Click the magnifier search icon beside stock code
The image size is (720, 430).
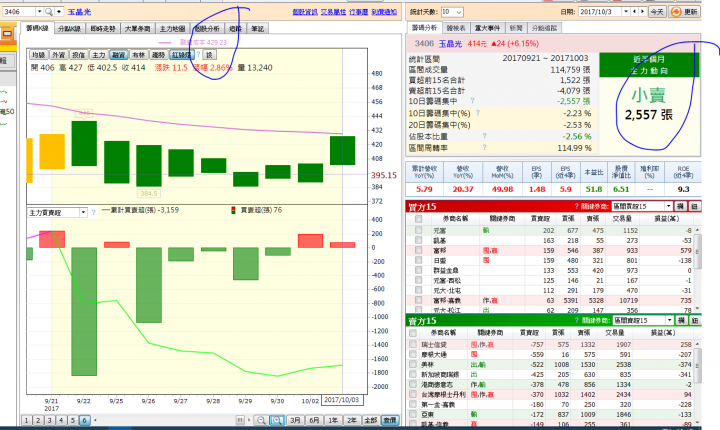point(49,11)
